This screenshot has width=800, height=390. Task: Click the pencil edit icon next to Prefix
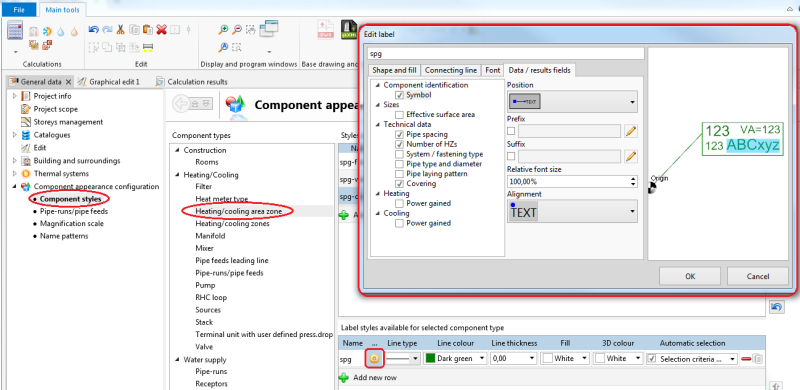(631, 131)
